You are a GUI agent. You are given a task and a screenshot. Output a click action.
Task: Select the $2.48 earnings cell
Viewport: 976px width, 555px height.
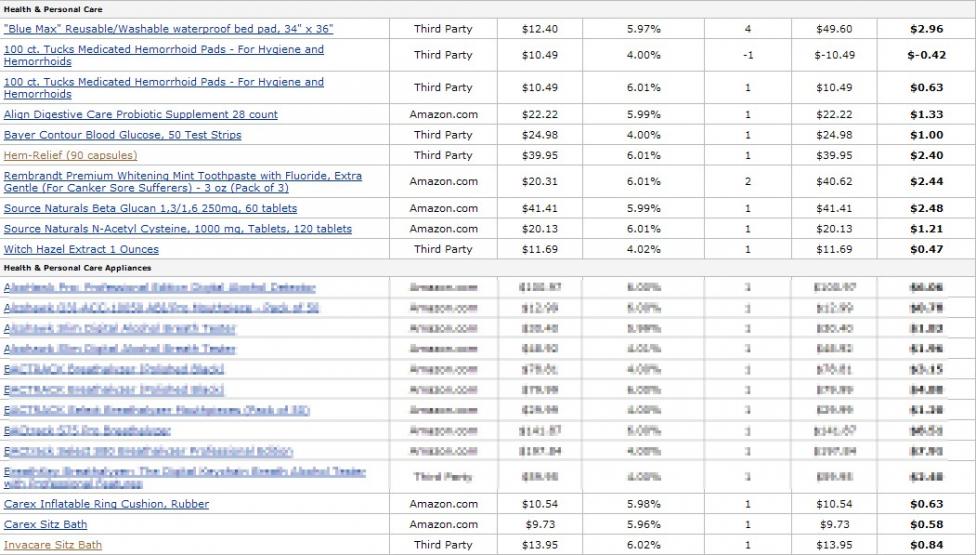(926, 208)
